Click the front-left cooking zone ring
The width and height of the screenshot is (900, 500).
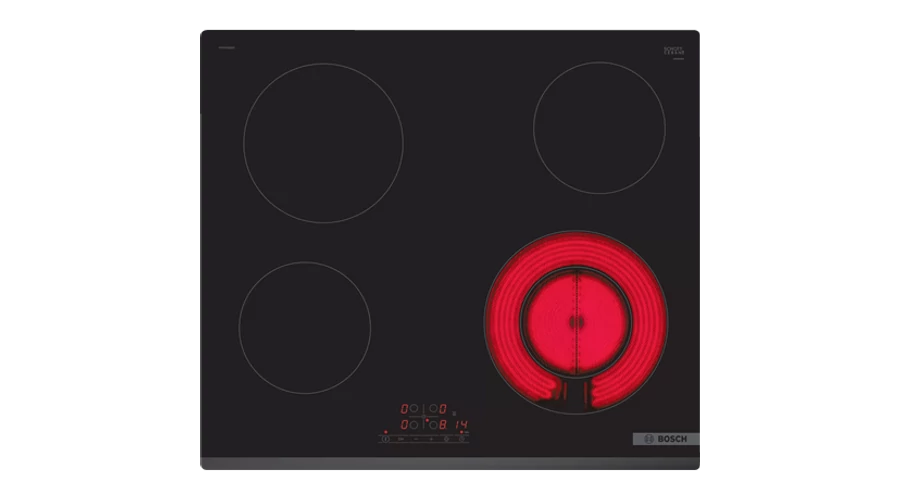click(x=305, y=328)
